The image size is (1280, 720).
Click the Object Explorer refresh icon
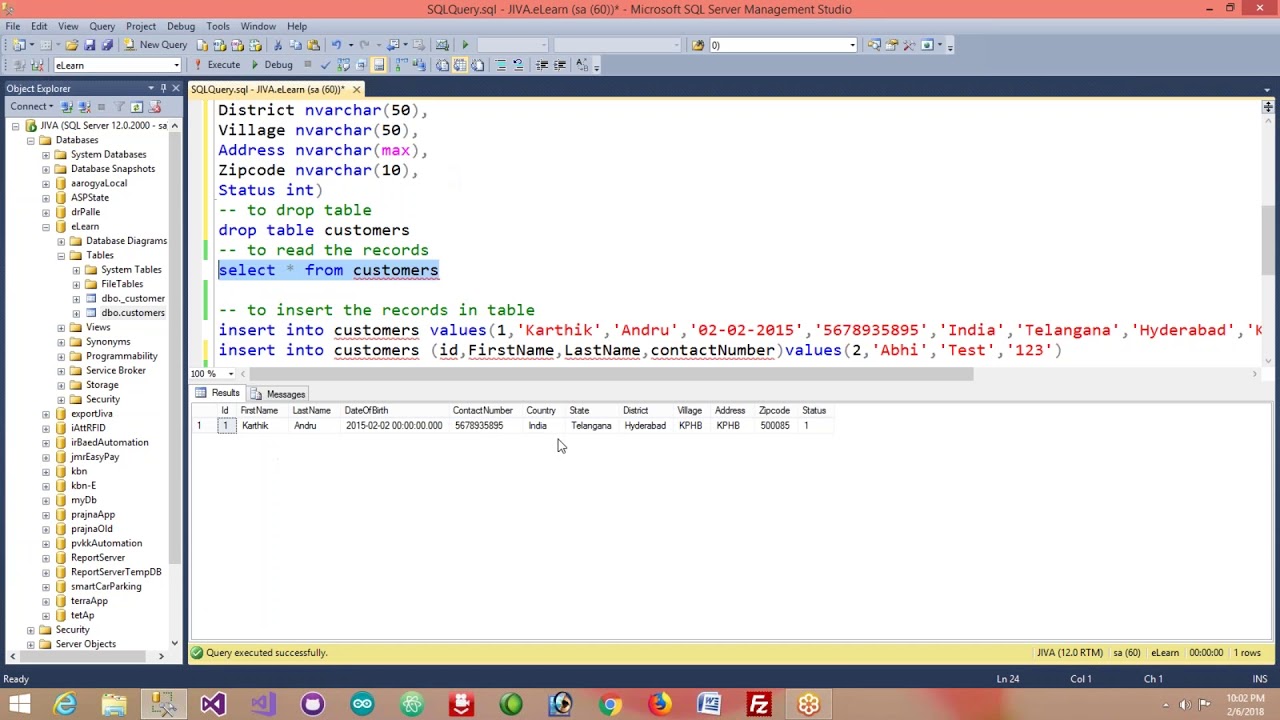coord(137,106)
